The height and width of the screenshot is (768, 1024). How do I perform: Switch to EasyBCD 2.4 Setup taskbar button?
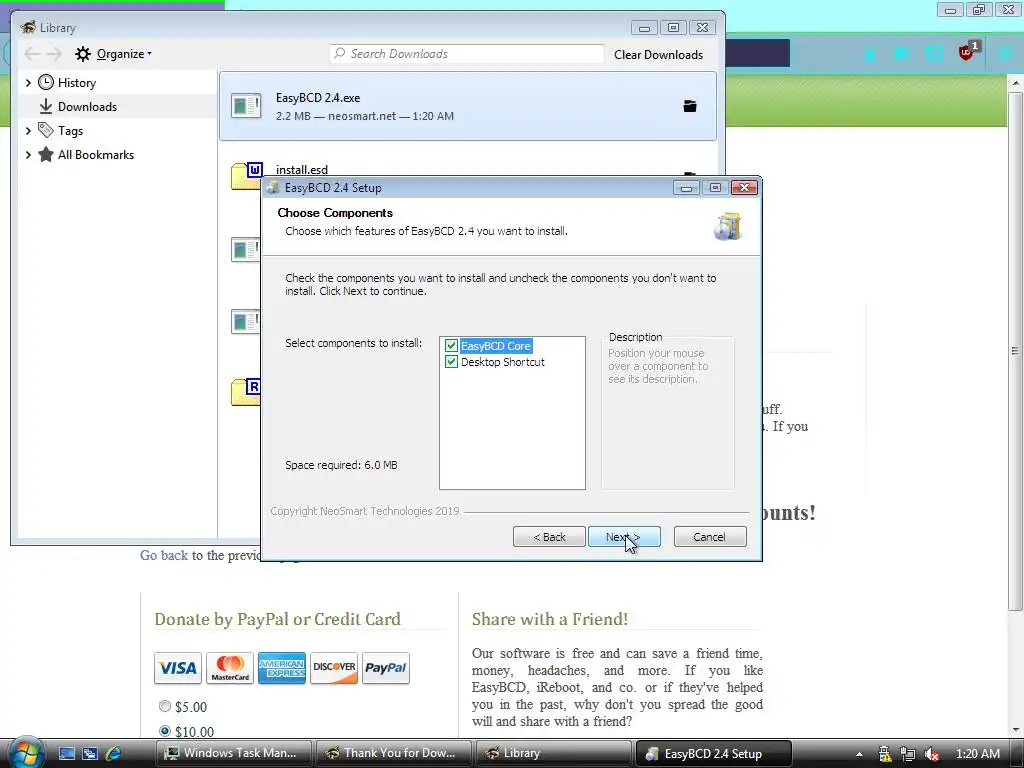pos(713,753)
